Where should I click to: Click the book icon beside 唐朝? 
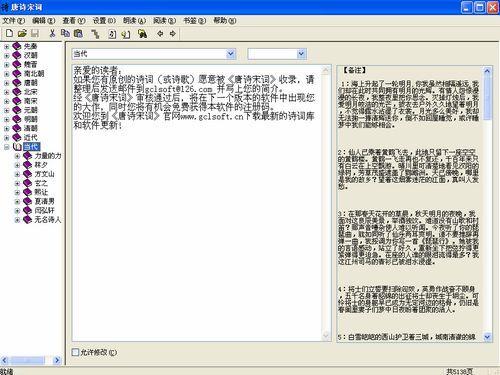(17, 83)
